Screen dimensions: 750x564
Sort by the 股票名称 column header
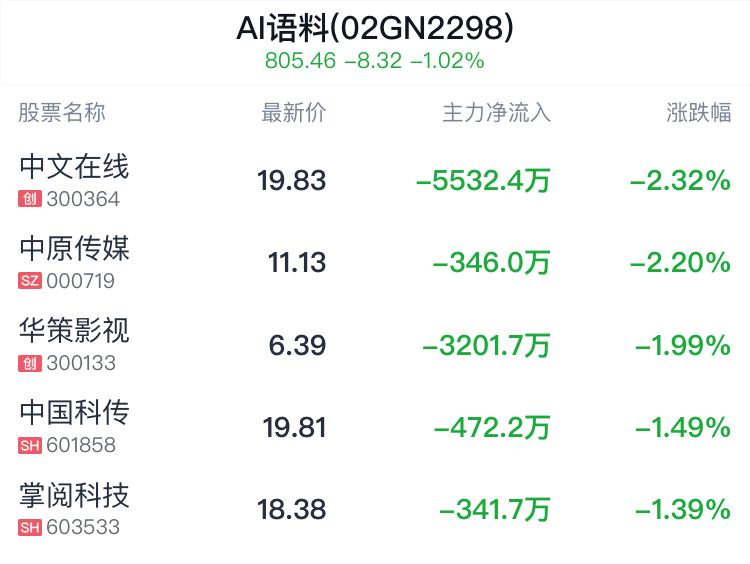62,113
